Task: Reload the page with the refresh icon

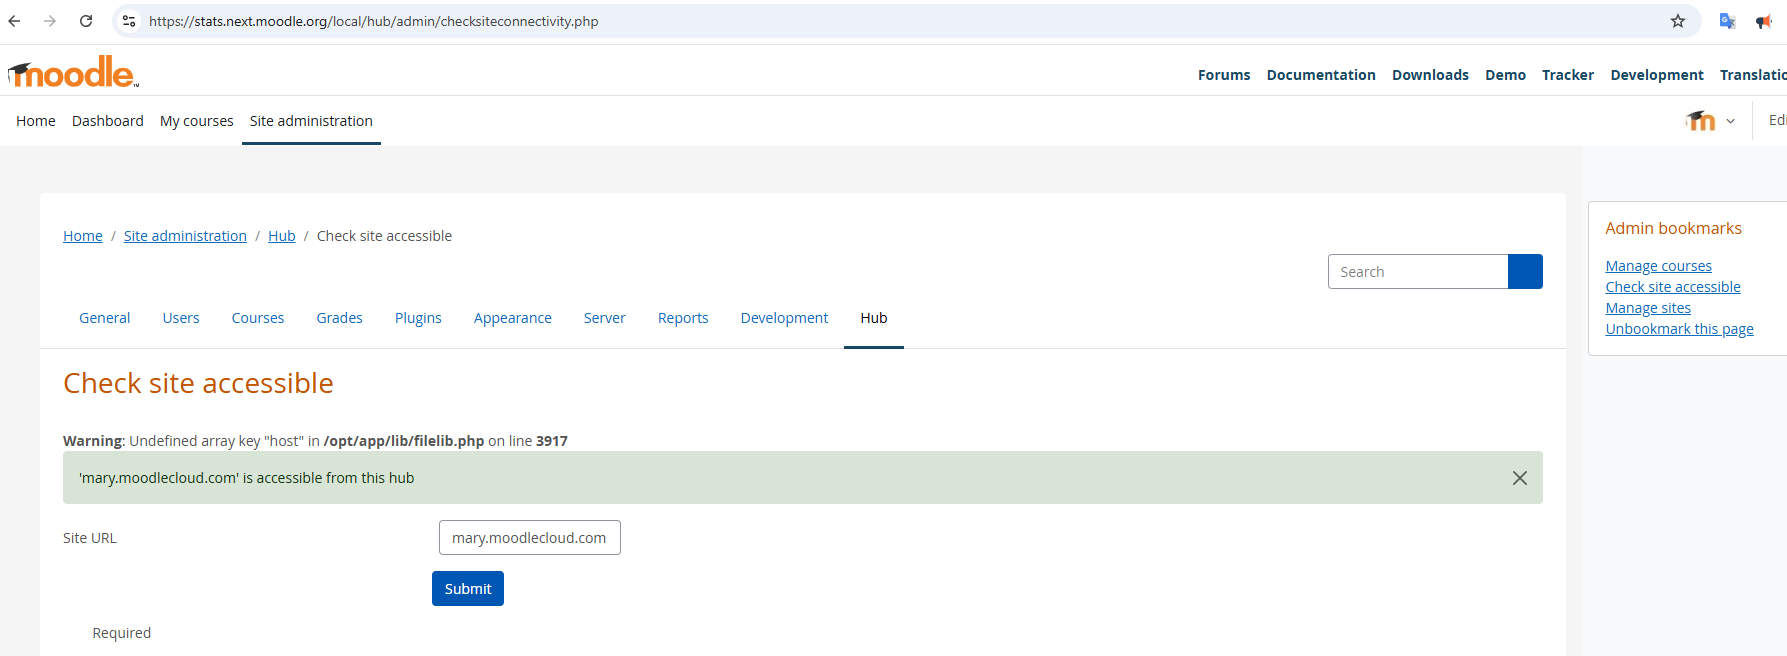Action: (86, 21)
